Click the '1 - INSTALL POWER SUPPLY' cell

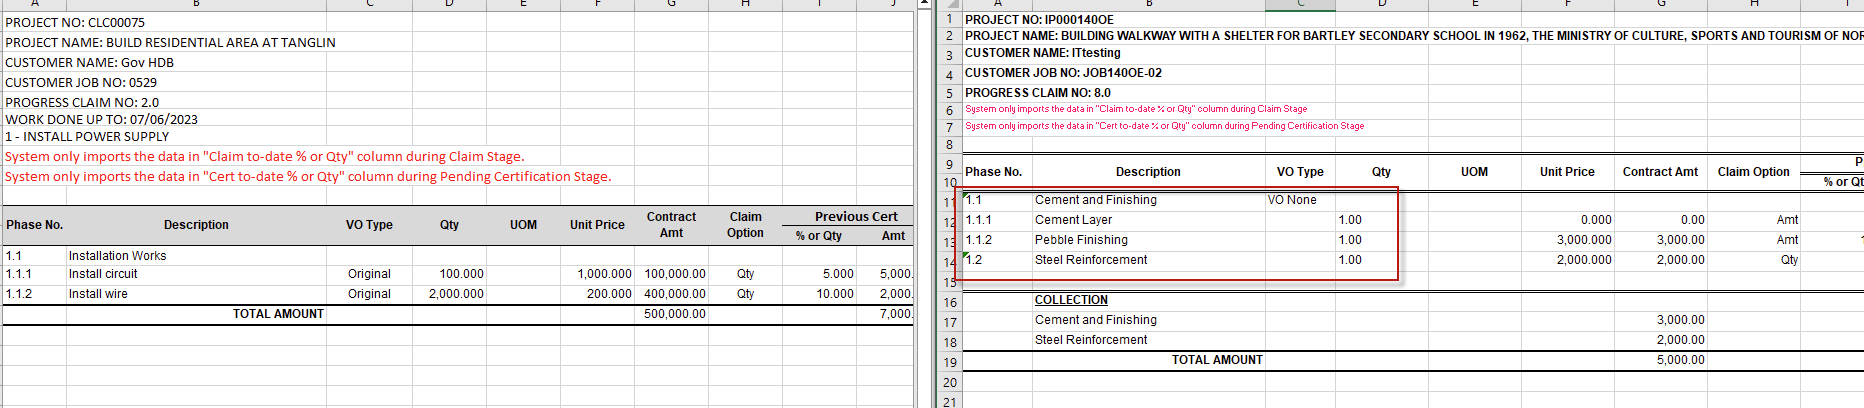pyautogui.click(x=87, y=136)
